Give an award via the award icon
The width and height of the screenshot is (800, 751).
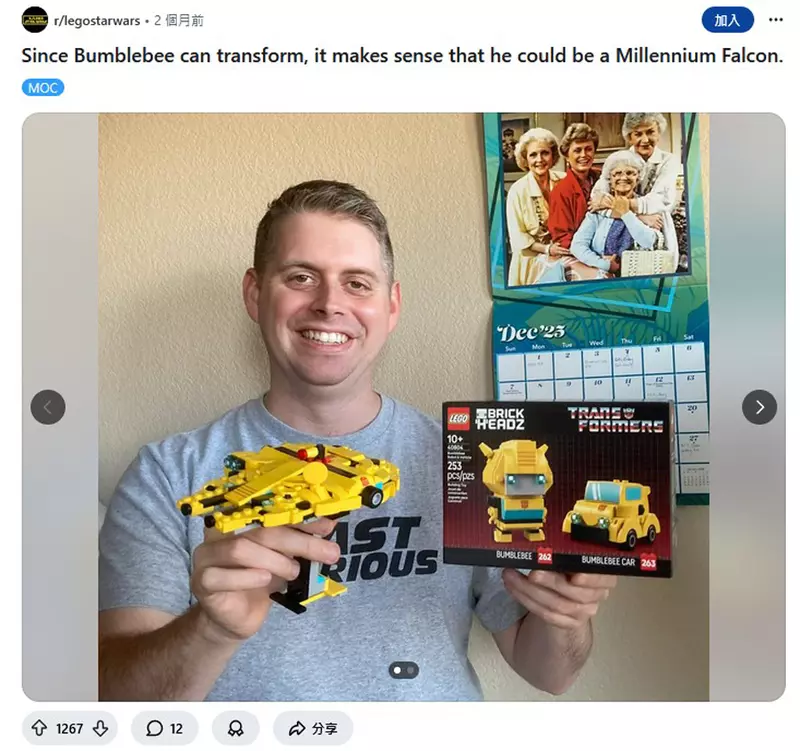235,728
